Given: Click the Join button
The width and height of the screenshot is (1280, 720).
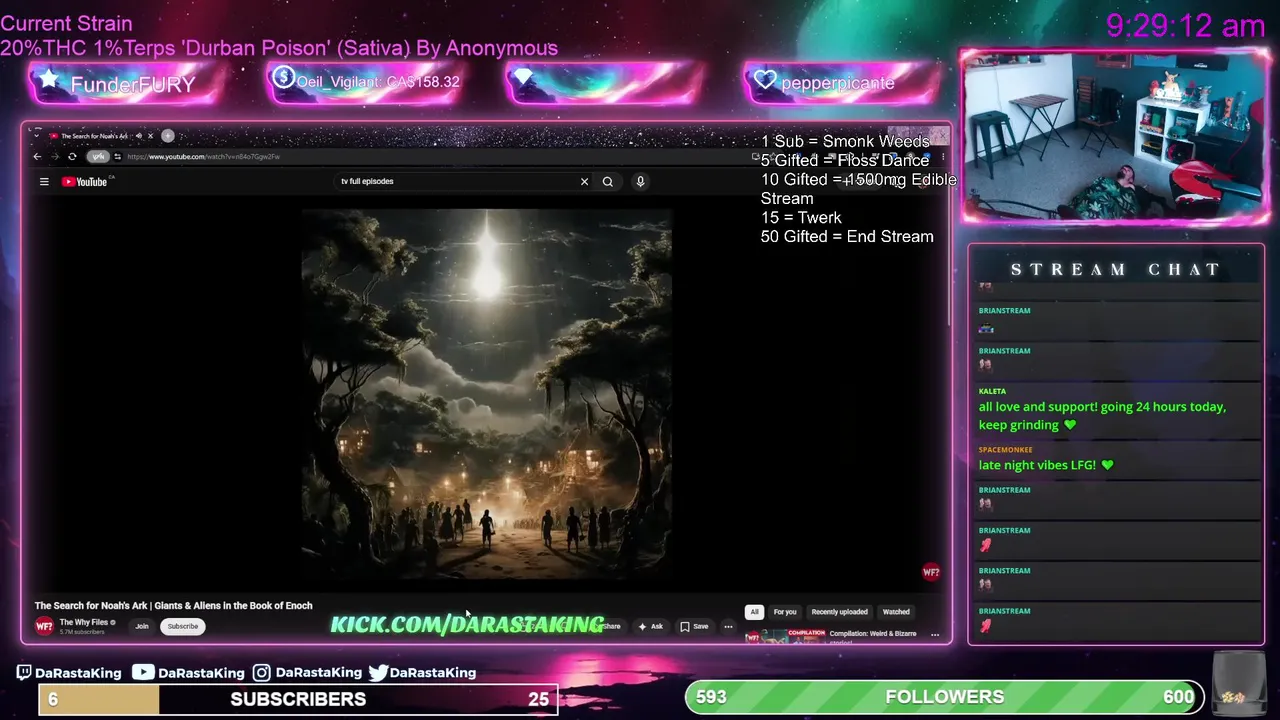Looking at the screenshot, I should click(142, 627).
